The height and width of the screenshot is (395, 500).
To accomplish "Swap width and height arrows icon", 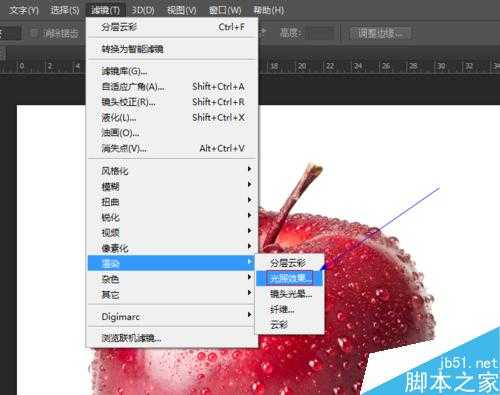I will [263, 32].
